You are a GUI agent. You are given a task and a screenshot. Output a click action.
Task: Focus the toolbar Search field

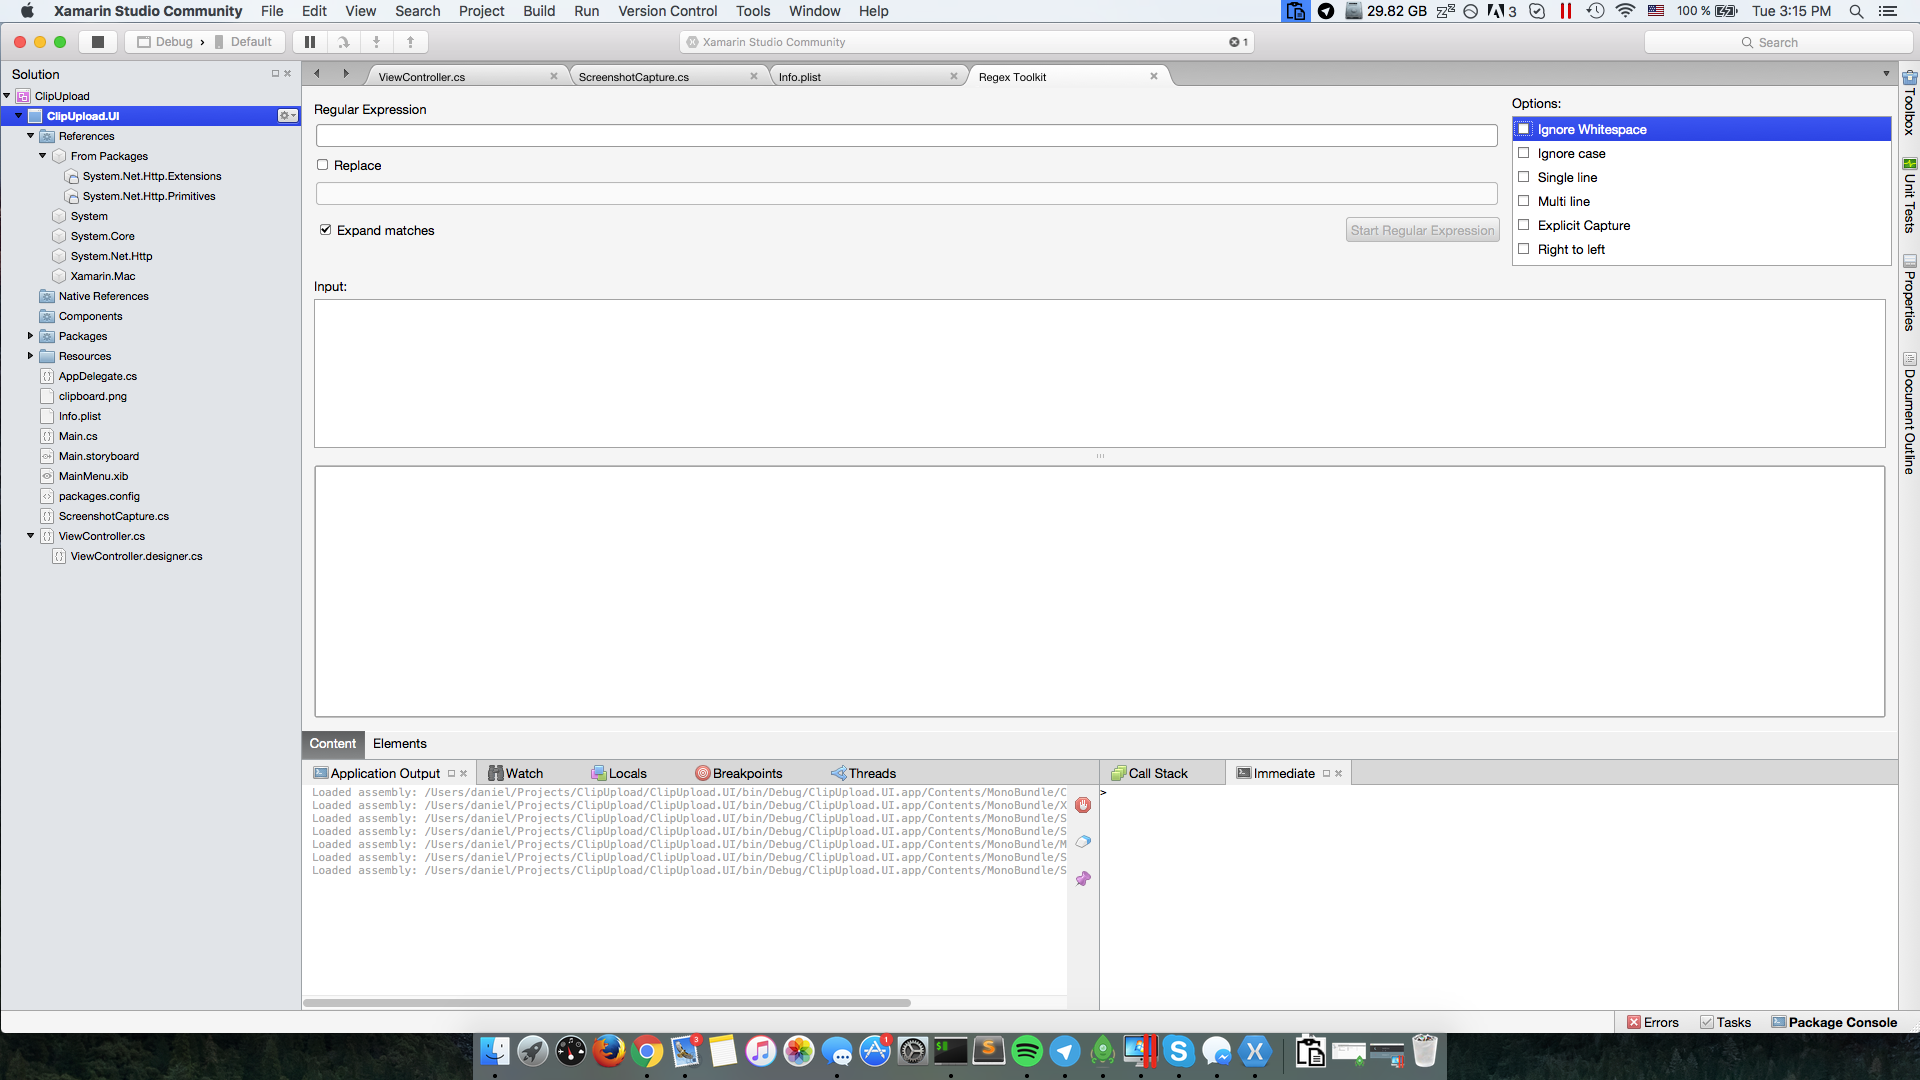pos(1778,42)
